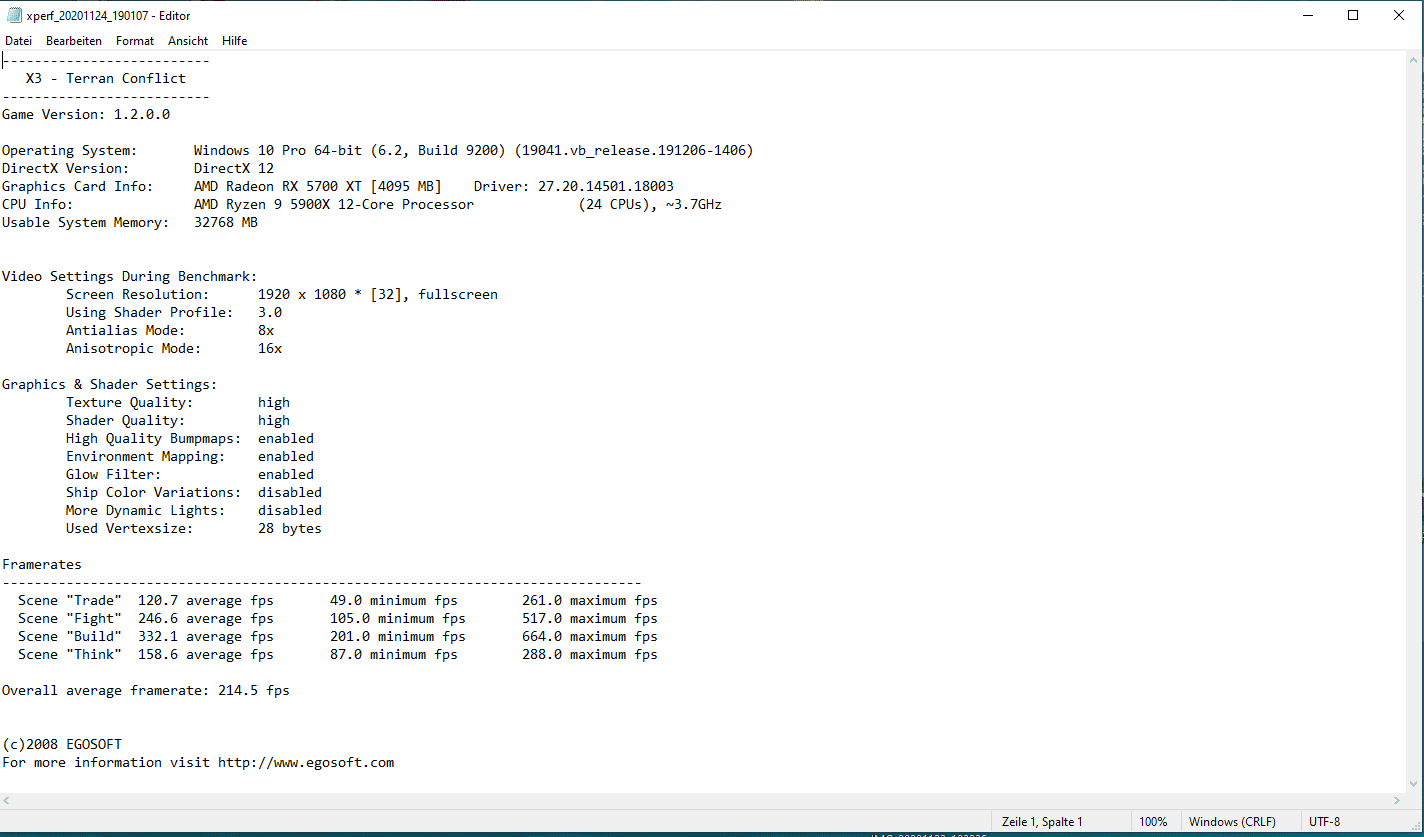Click the vertical scrollbar down arrow
The height and width of the screenshot is (837, 1424).
pyautogui.click(x=1414, y=785)
